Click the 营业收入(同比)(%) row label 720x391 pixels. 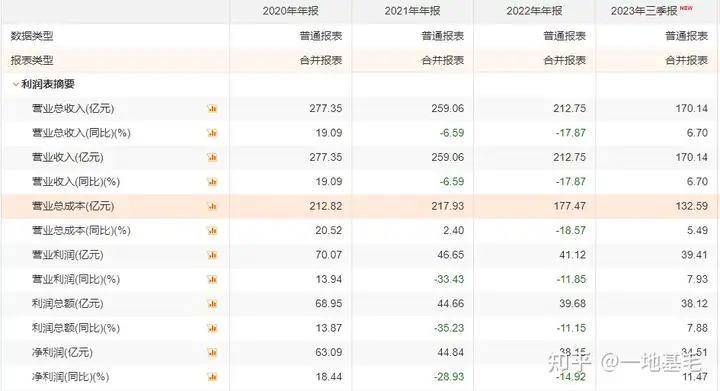click(x=76, y=182)
